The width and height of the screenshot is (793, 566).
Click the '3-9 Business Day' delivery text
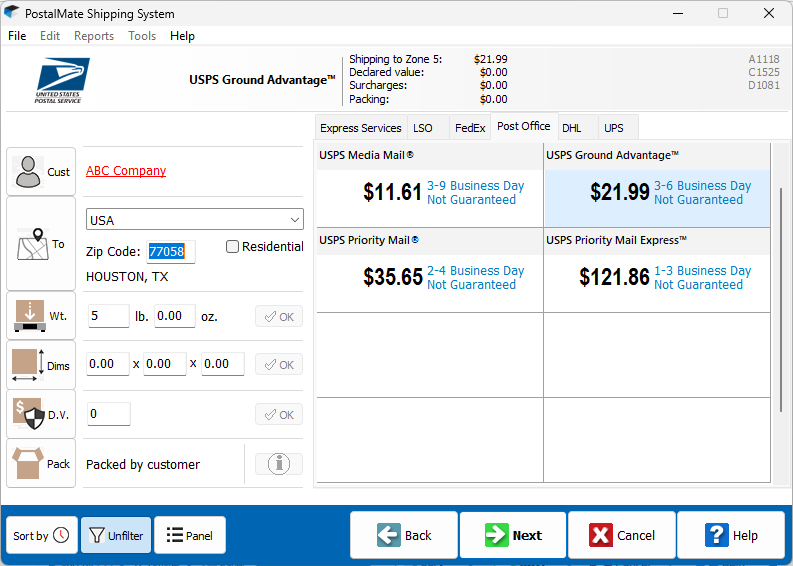tap(475, 186)
